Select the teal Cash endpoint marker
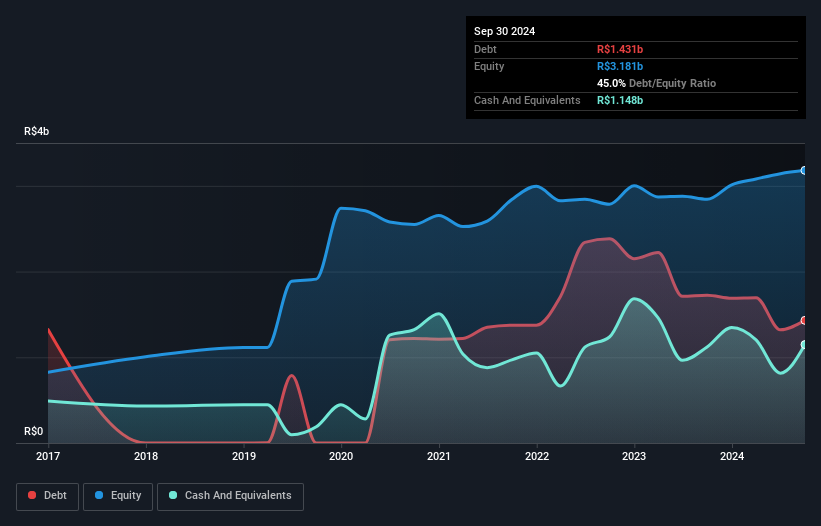The image size is (821, 526). click(804, 344)
